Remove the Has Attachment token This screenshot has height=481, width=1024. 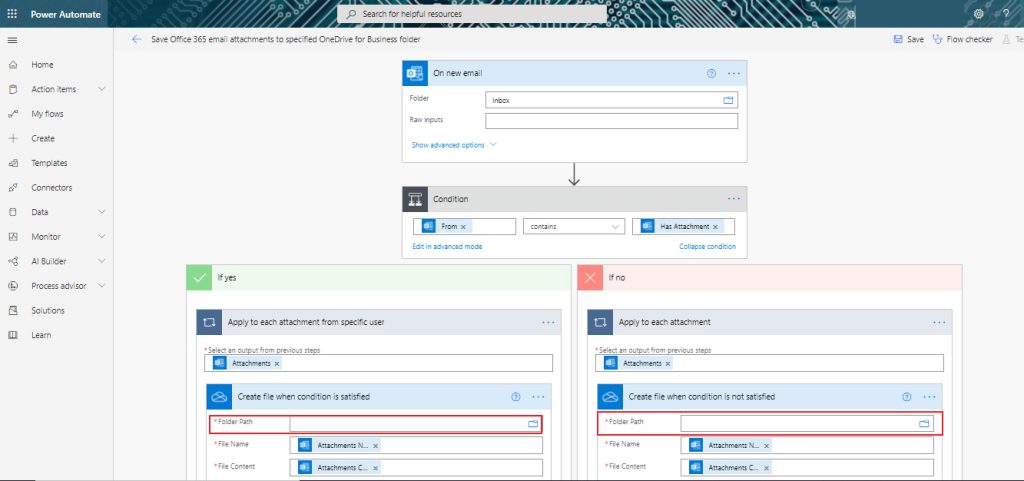pyautogui.click(x=715, y=226)
